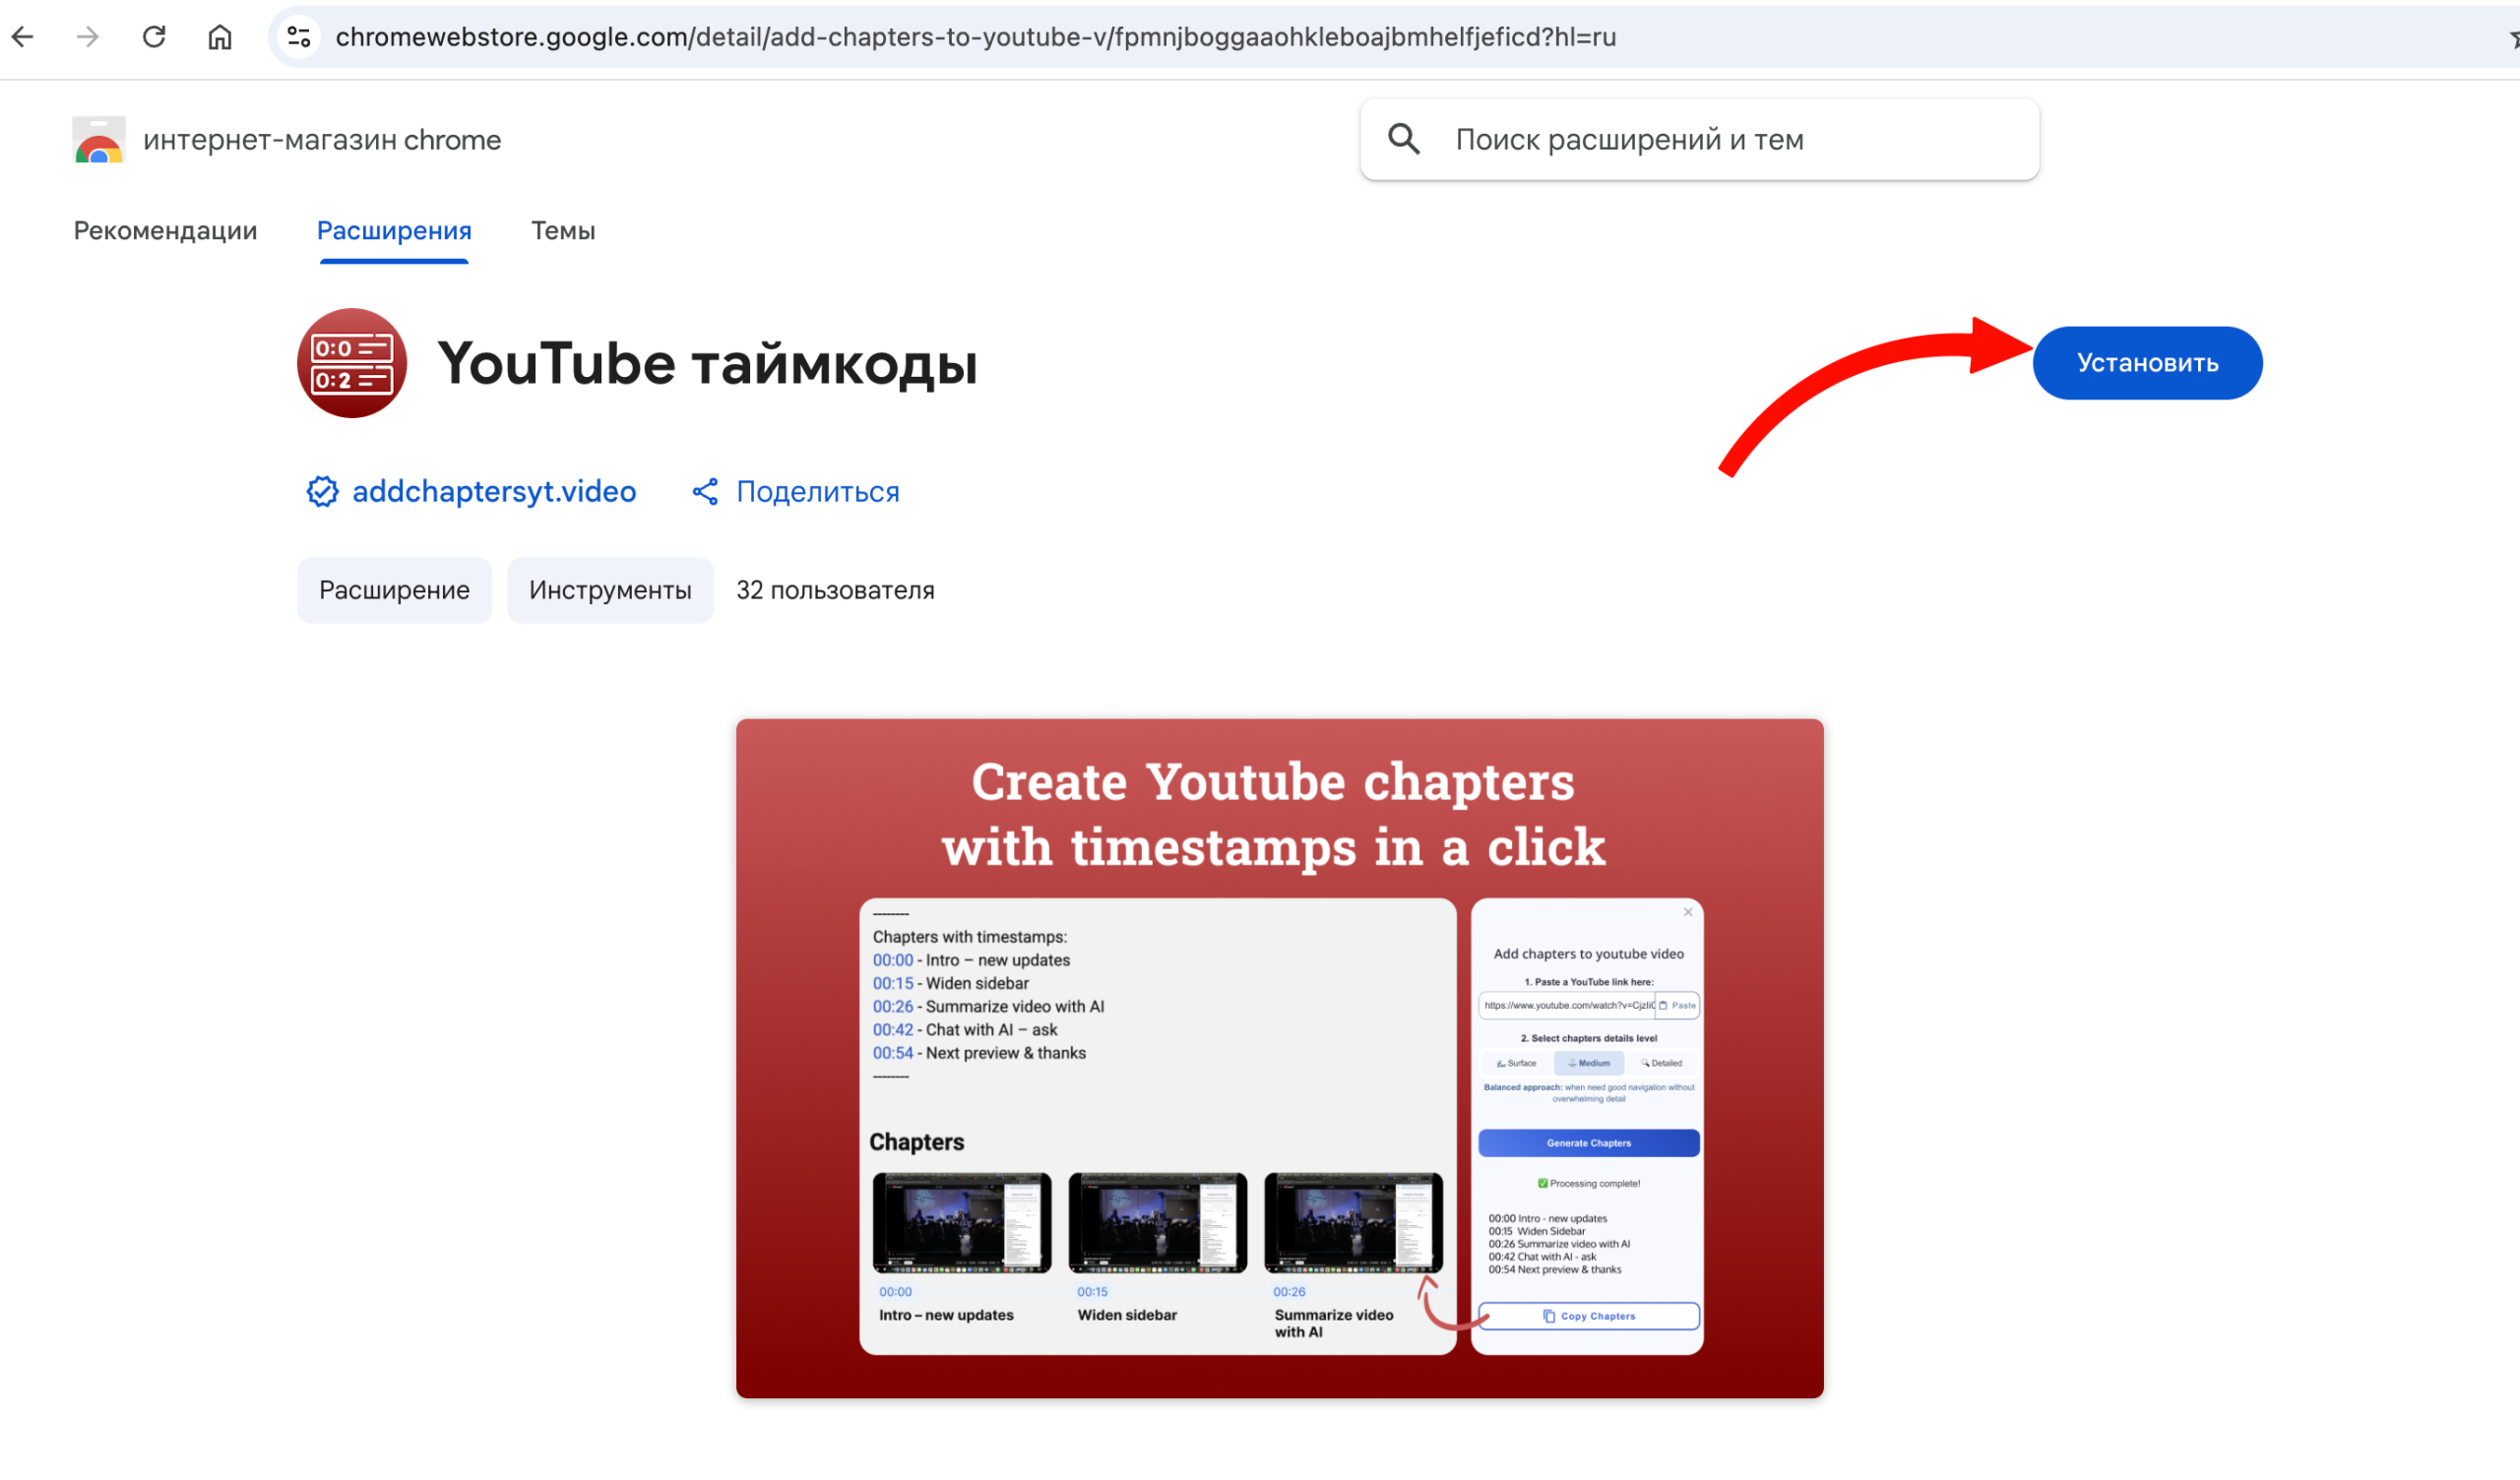Click the search magnifier icon
Viewport: 2520px width, 1480px height.
pos(1404,140)
